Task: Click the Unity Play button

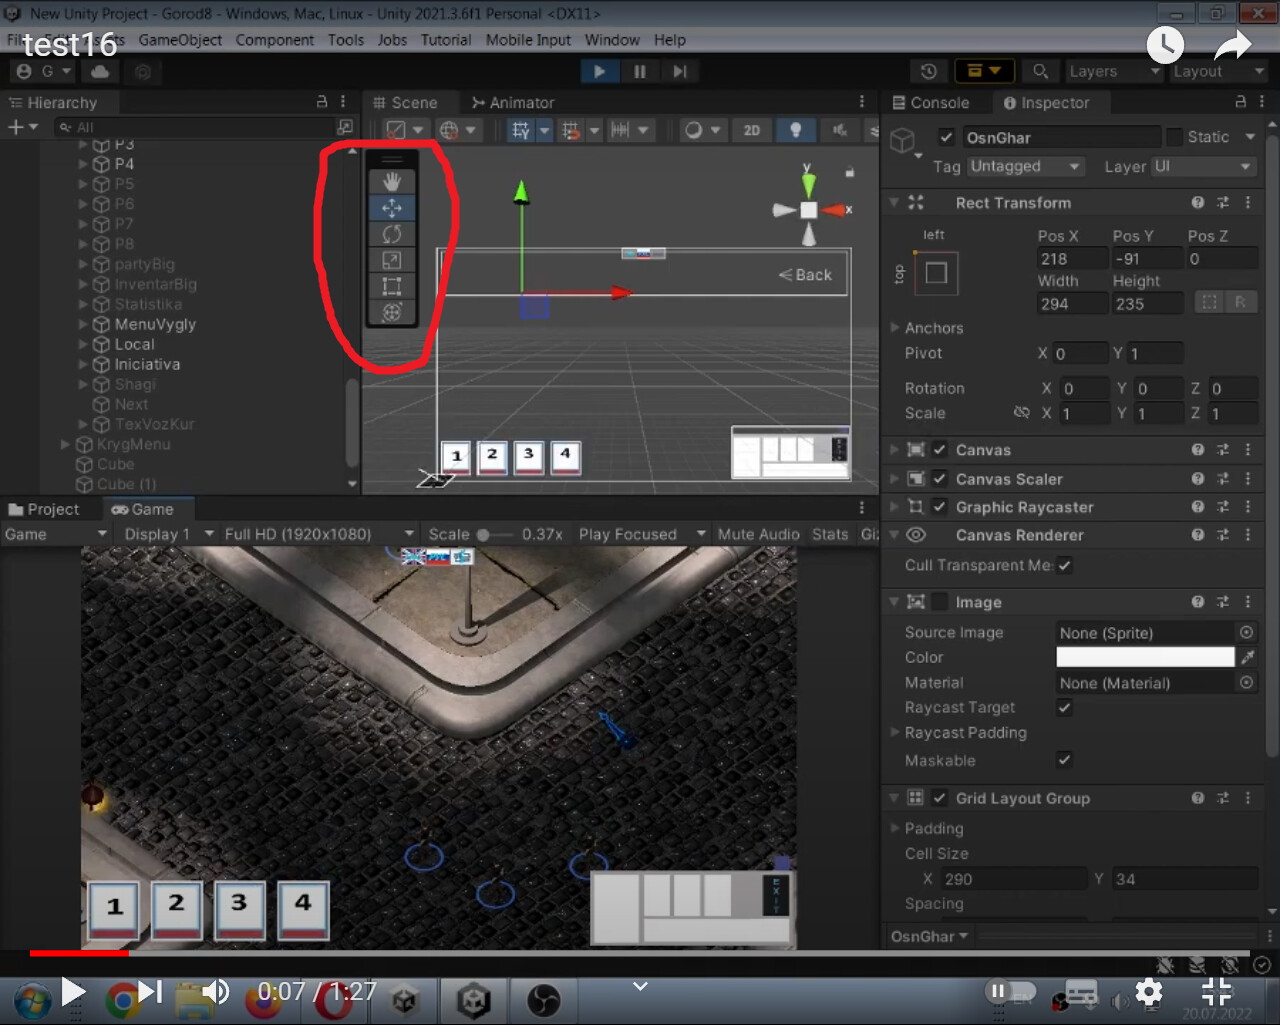Action: (x=599, y=71)
